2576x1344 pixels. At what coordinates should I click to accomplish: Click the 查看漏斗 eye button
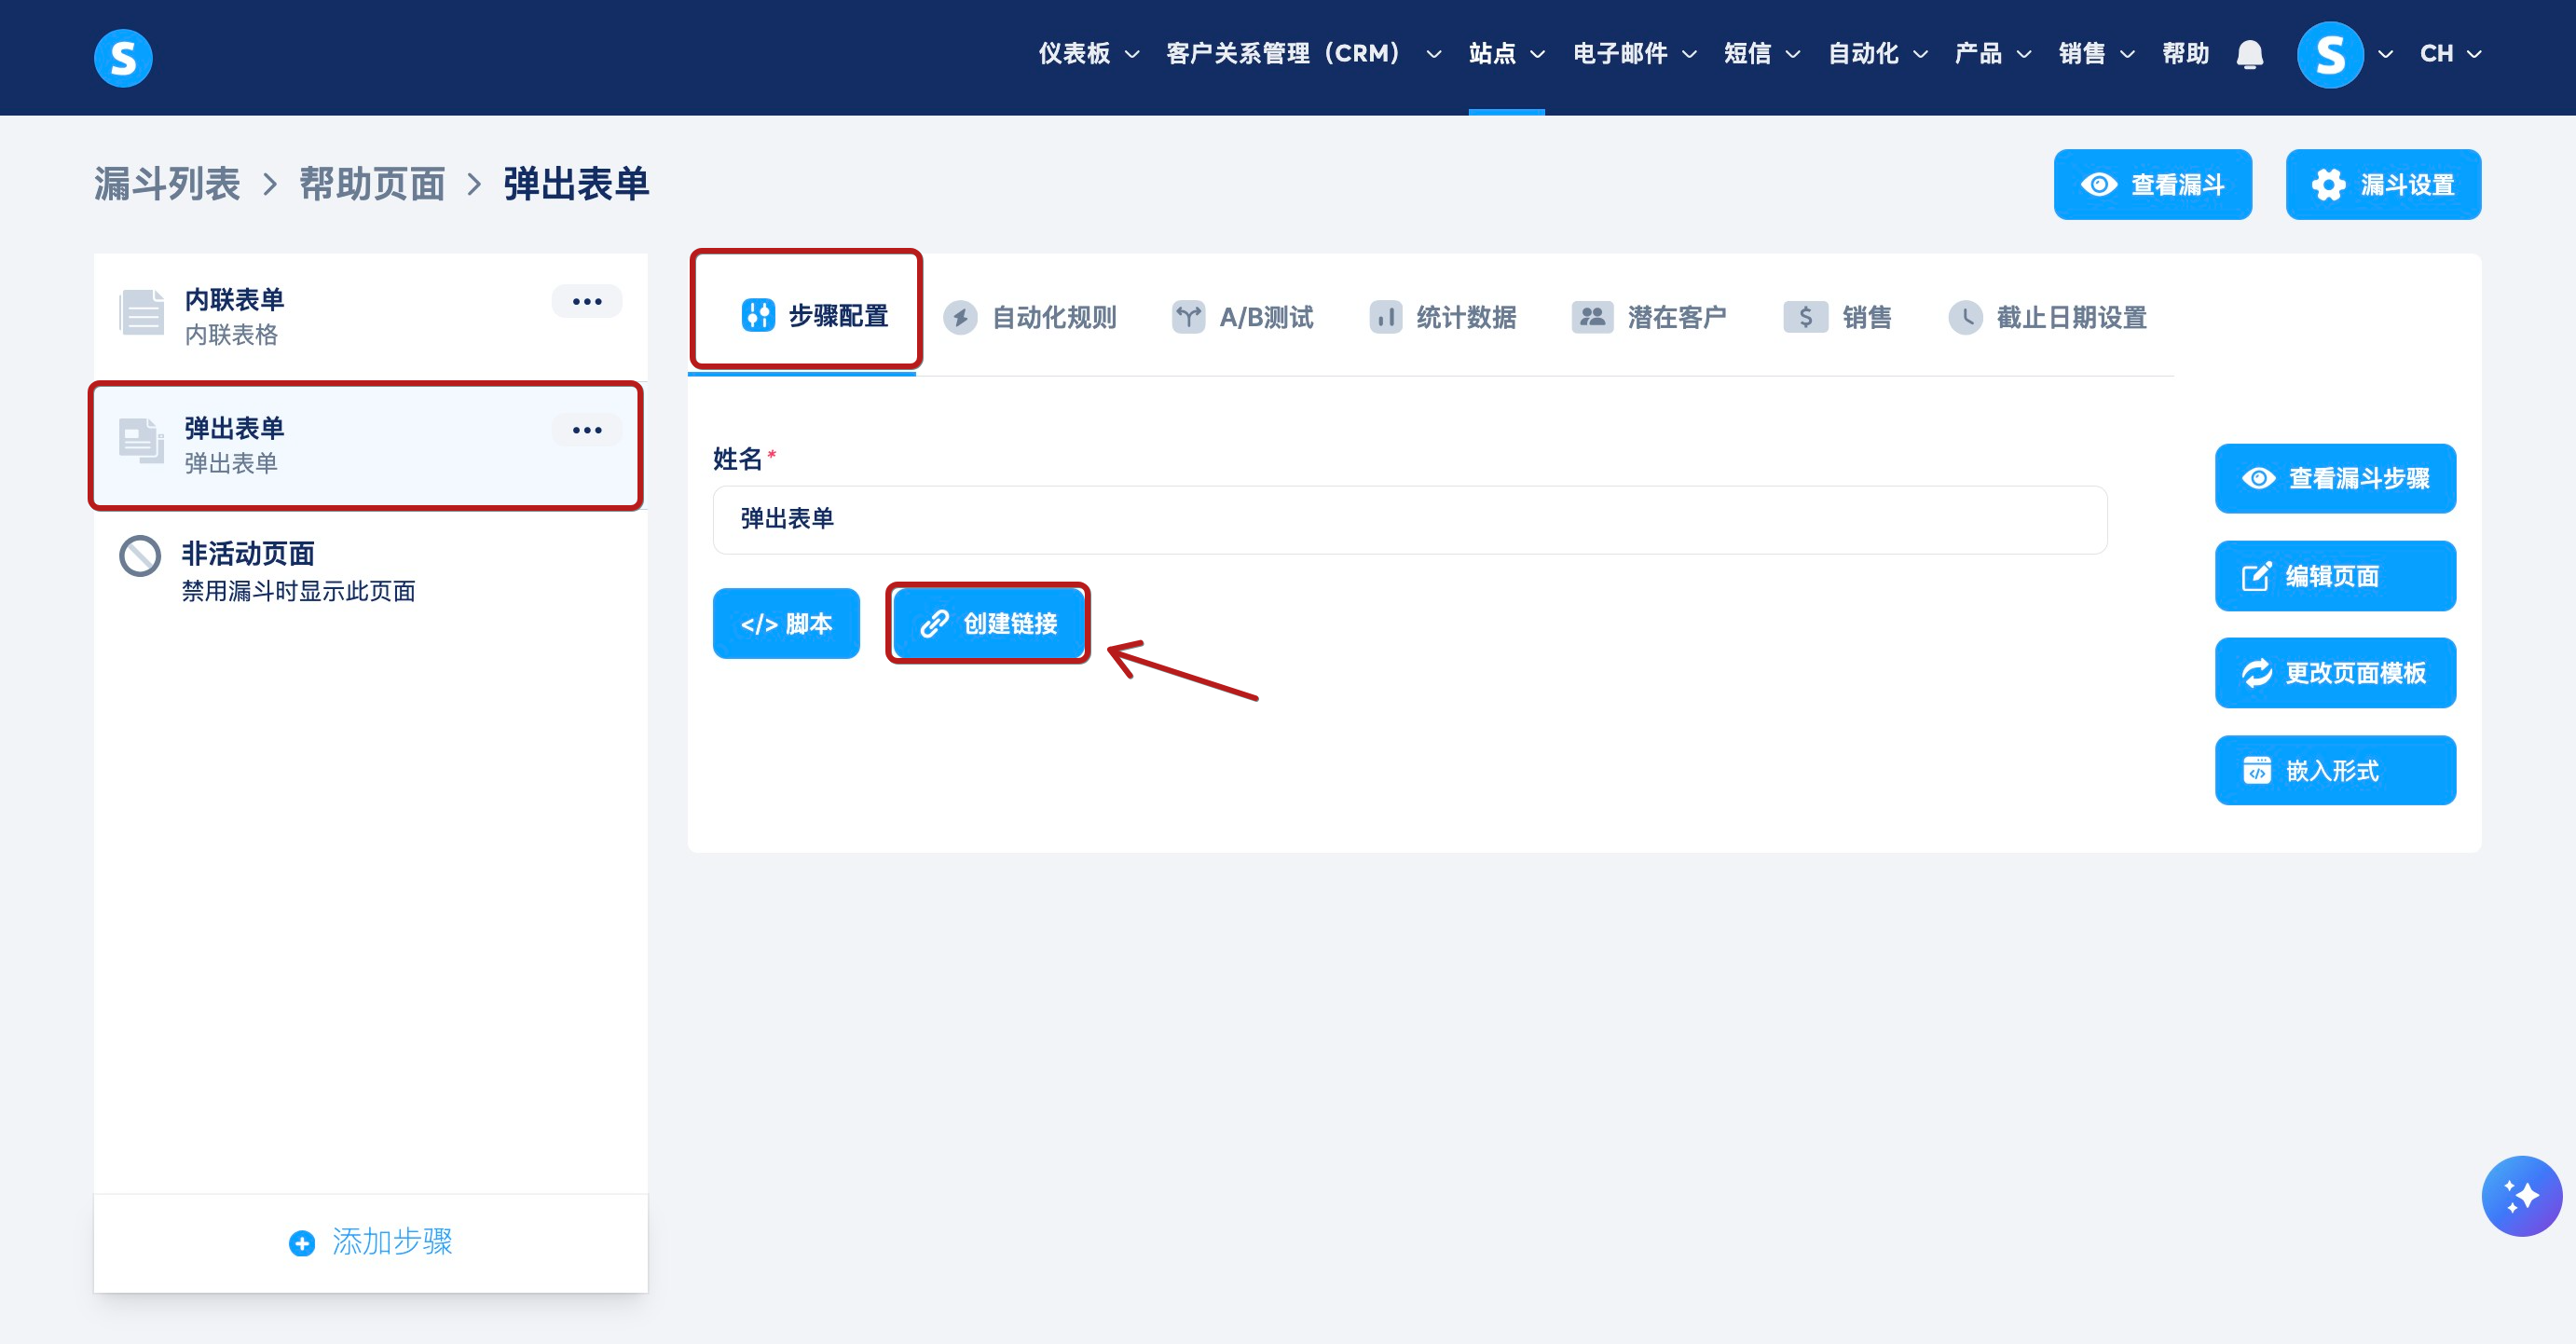click(2152, 185)
